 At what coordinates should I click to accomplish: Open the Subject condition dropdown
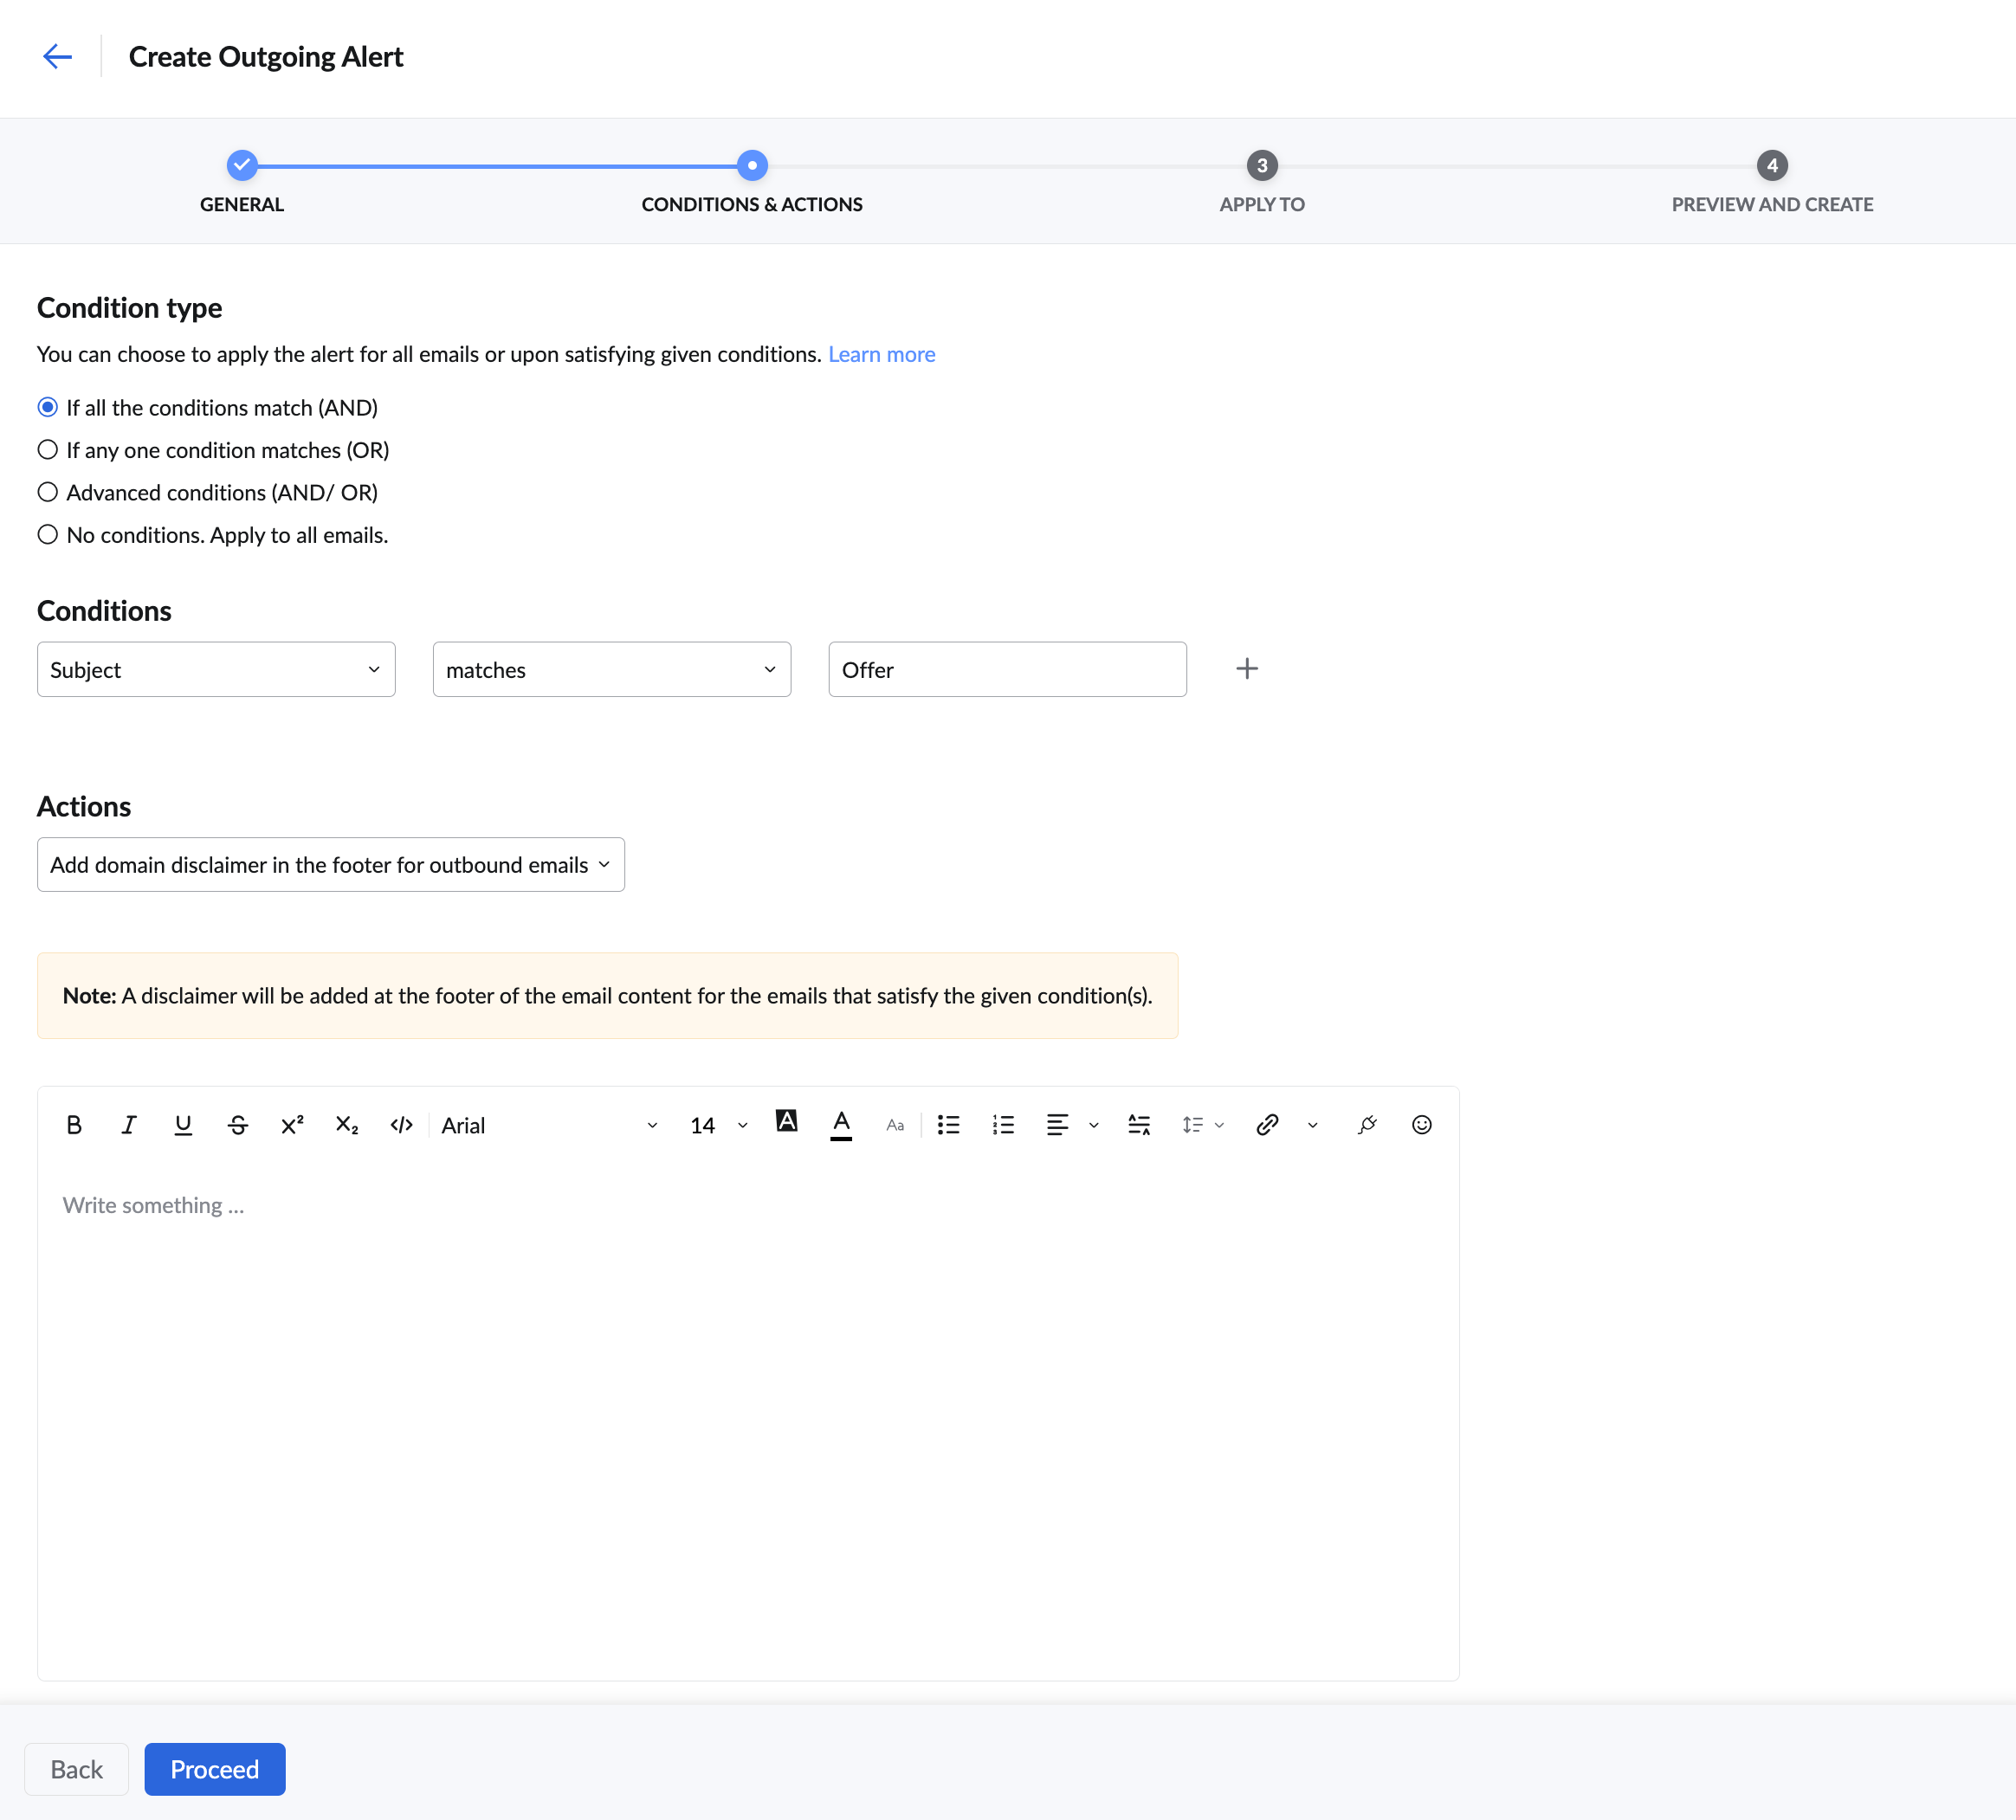click(216, 670)
